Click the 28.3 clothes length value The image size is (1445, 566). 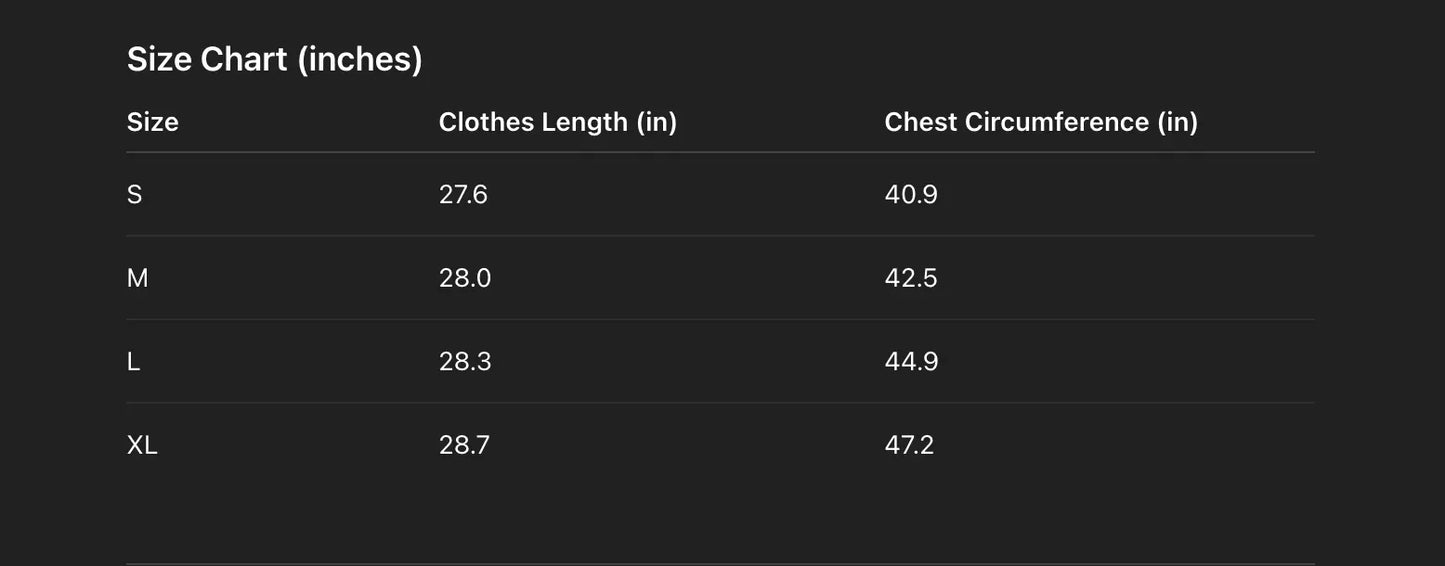[x=465, y=361]
